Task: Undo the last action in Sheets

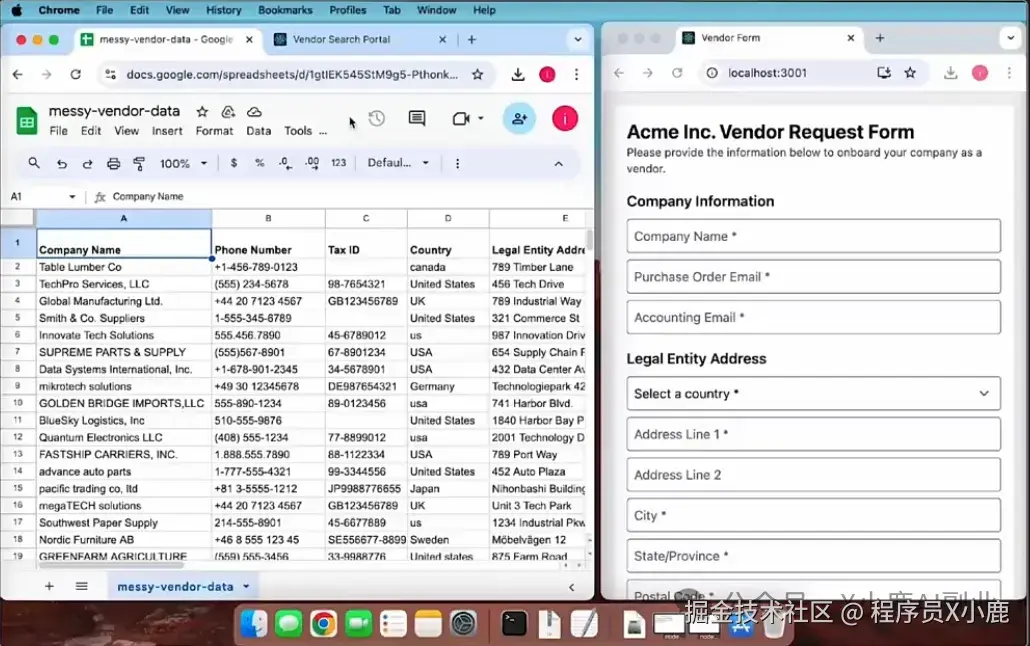Action: pyautogui.click(x=61, y=163)
